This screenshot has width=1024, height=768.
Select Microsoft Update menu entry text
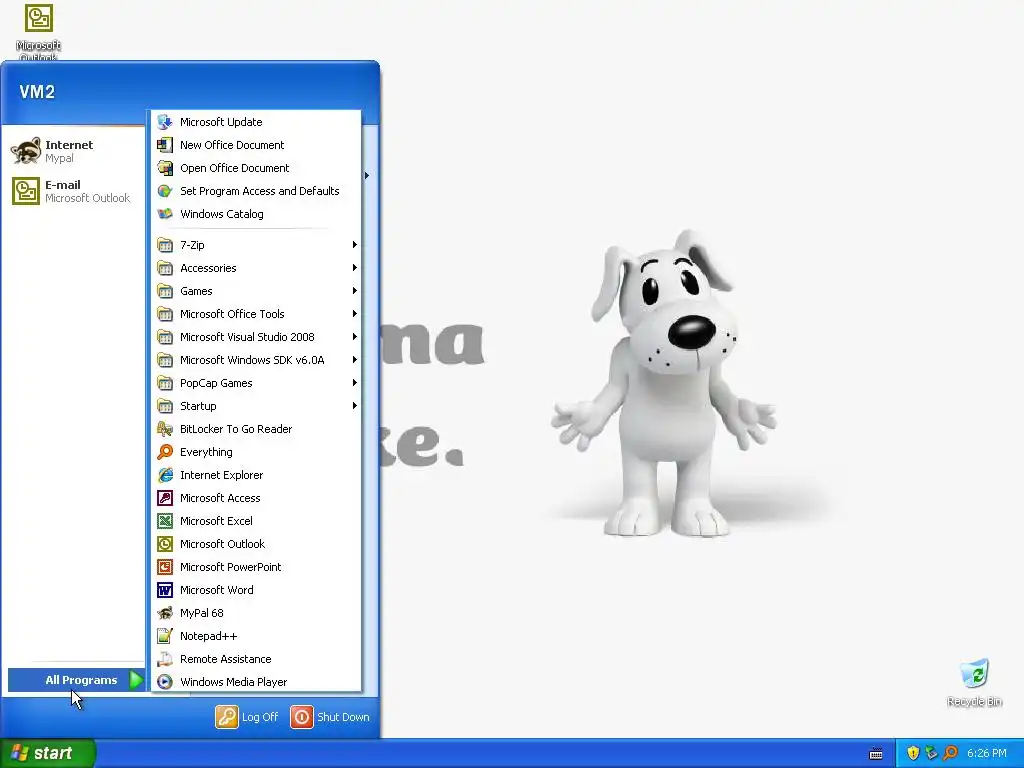click(221, 122)
